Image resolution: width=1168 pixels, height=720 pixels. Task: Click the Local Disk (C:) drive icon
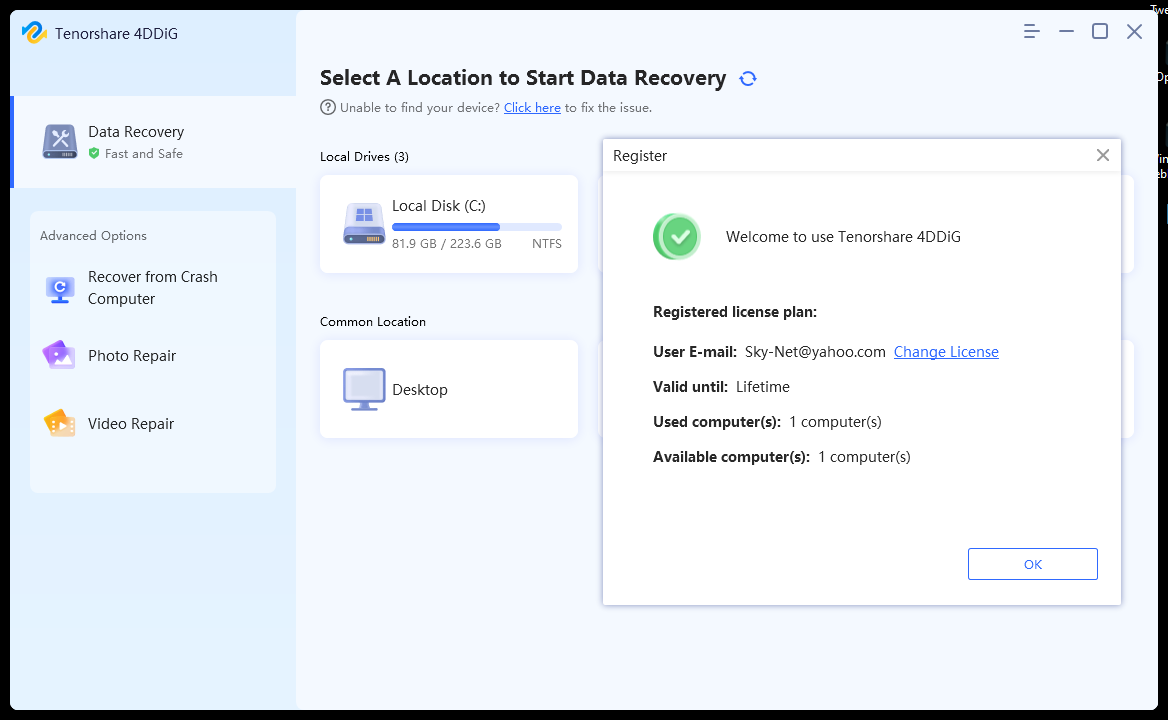tap(364, 224)
